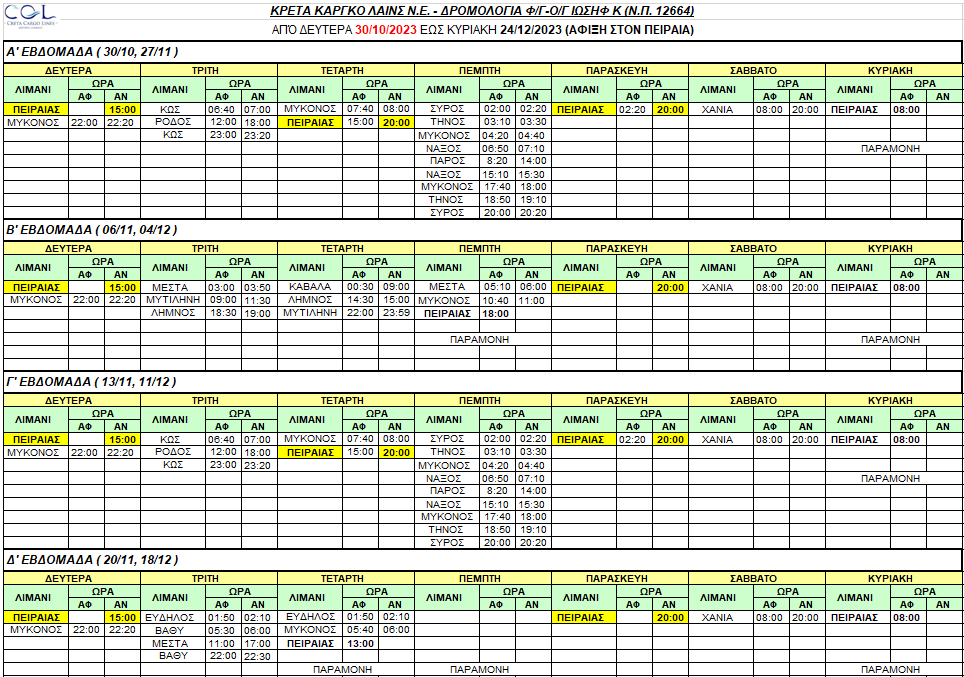This screenshot has width=964, height=677.
Task: Click the Creta Cargo Lines logo
Action: coord(31,15)
